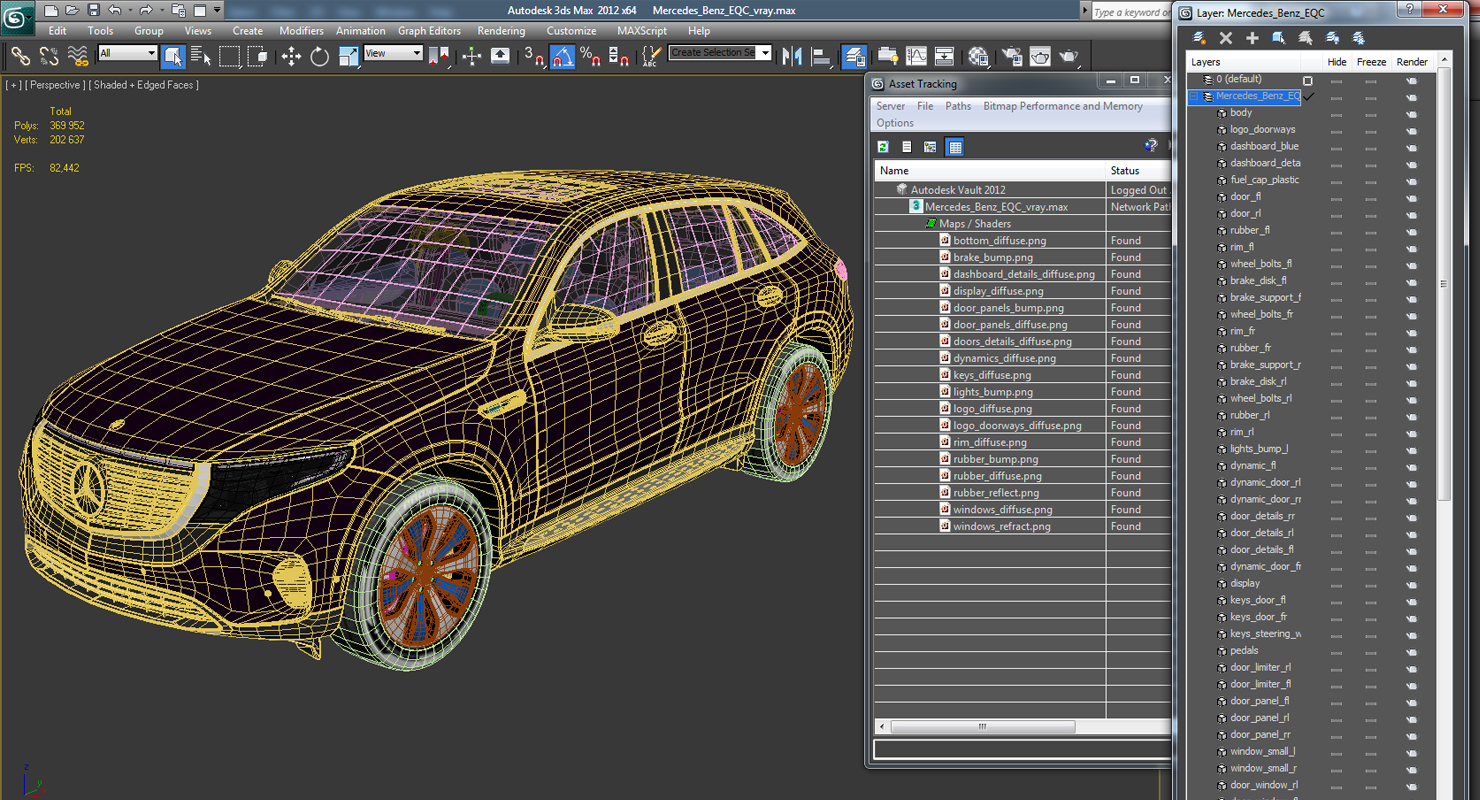Open Bitmap Performance and Memory menu
The image size is (1480, 800).
click(1062, 106)
